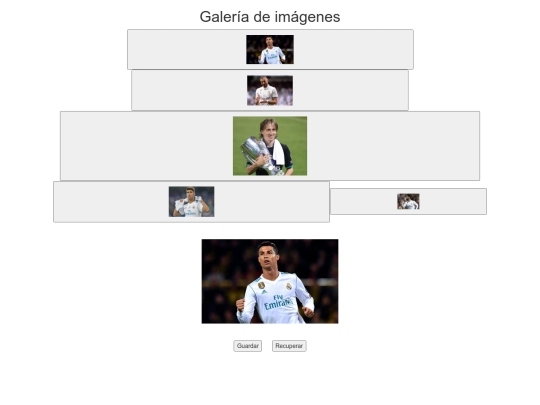
Task: Click Ronaldo's face in the large preview
Action: pos(268,255)
